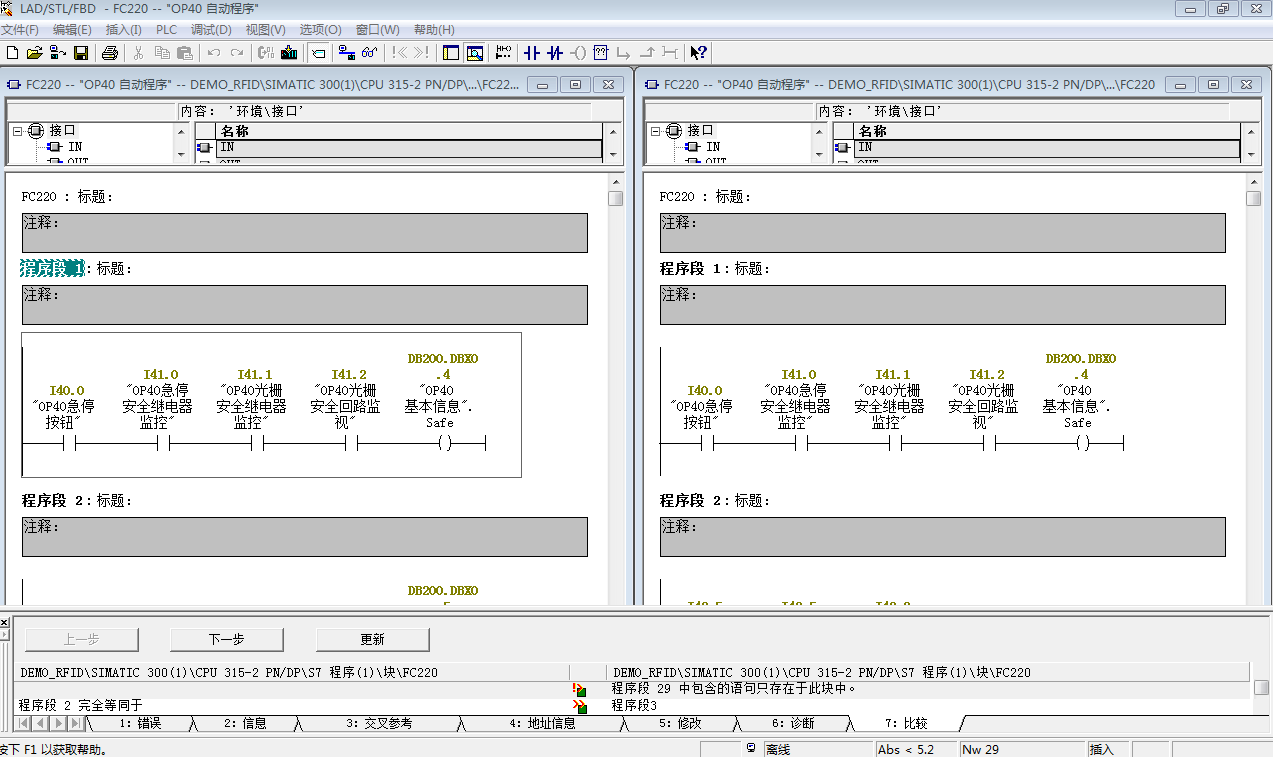Screen dimensions: 1273x757
Task: Click the Monitor glasses icon
Action: [x=370, y=52]
